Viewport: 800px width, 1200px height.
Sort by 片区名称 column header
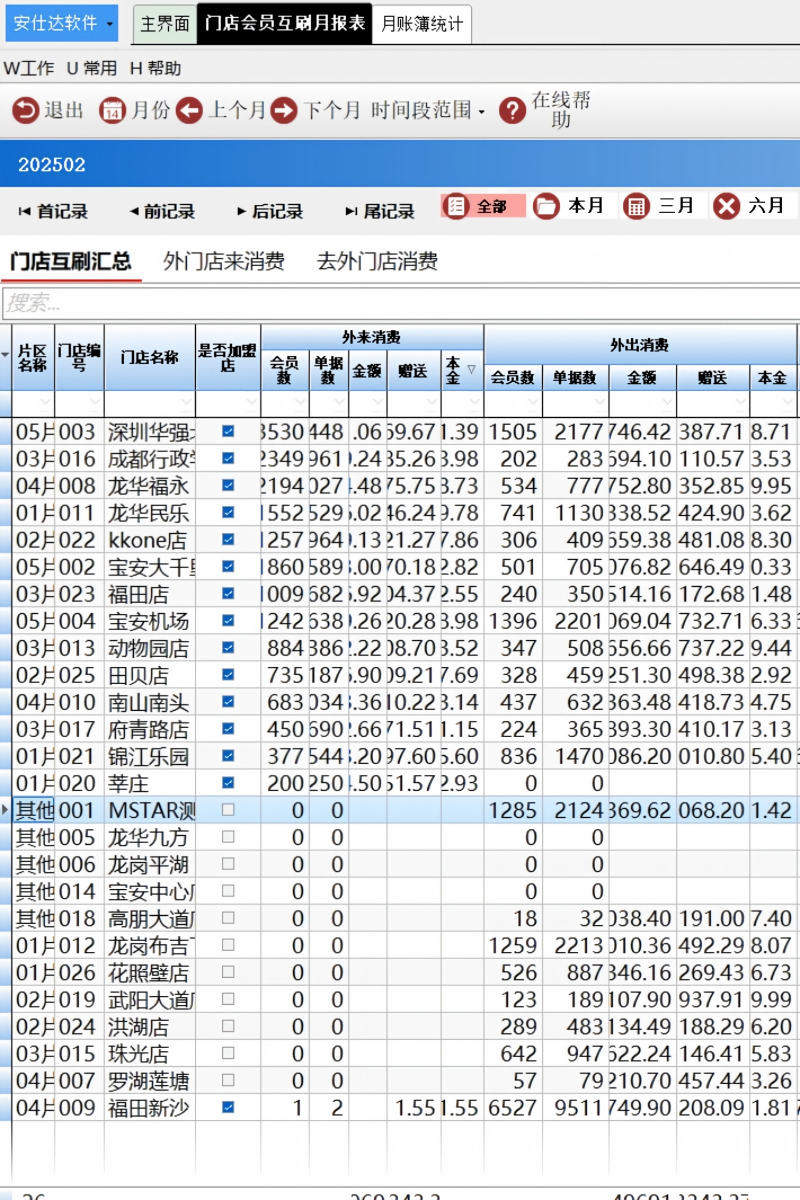(x=32, y=357)
